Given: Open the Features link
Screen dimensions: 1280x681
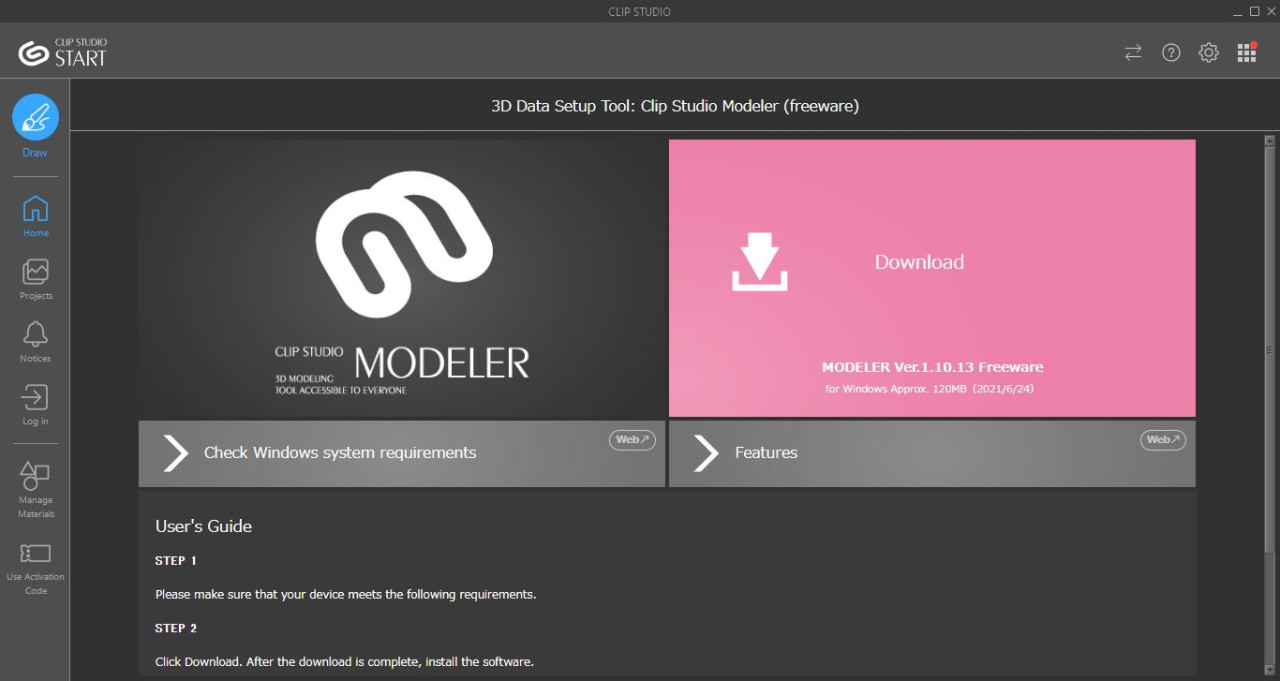Looking at the screenshot, I should (932, 453).
